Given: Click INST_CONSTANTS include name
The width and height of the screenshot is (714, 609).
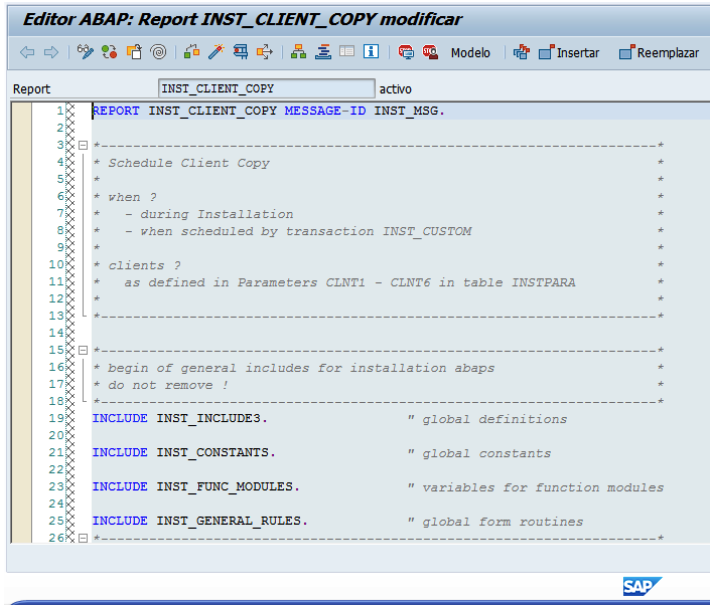Looking at the screenshot, I should 213,452.
